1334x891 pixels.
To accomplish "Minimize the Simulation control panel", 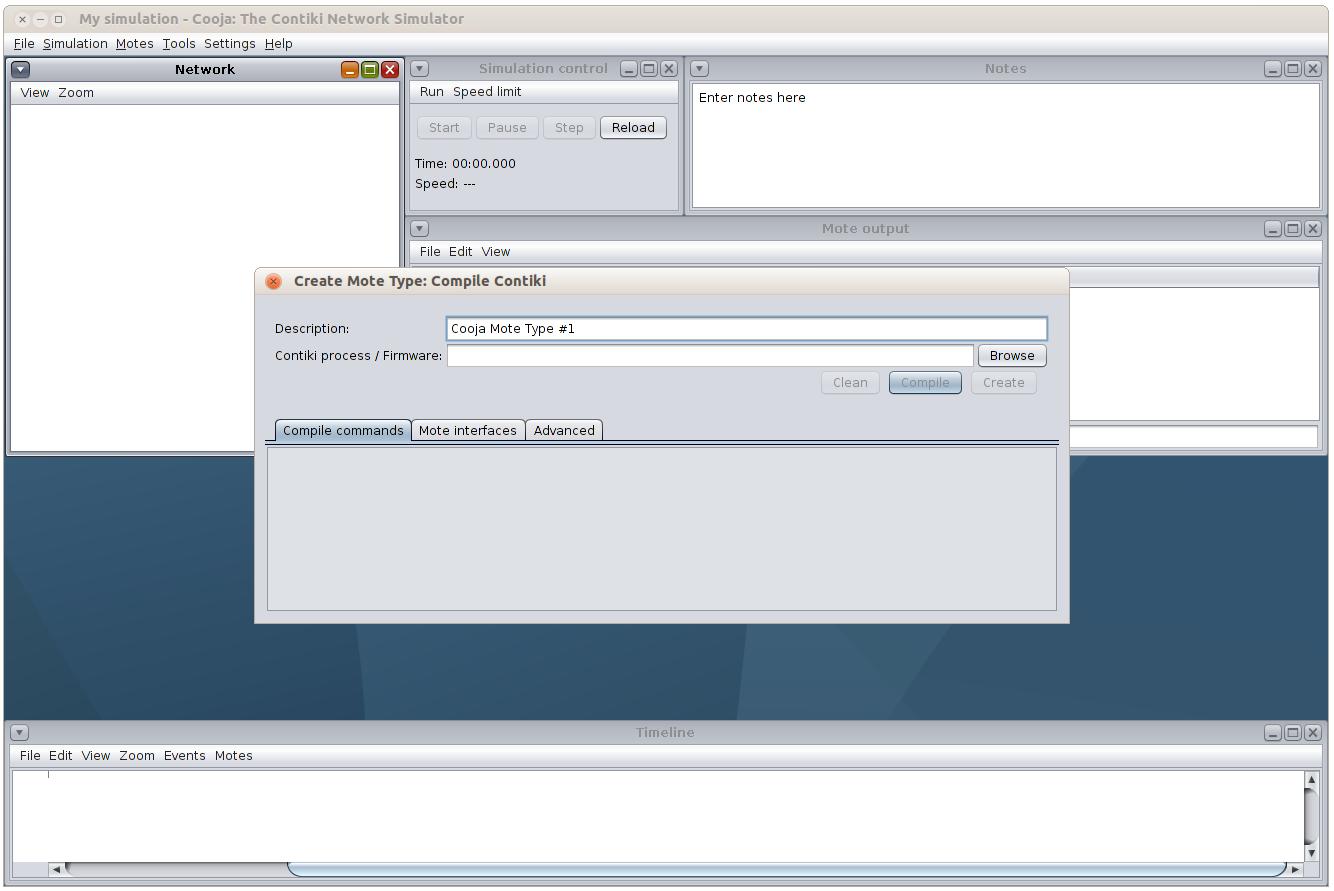I will (x=629, y=69).
